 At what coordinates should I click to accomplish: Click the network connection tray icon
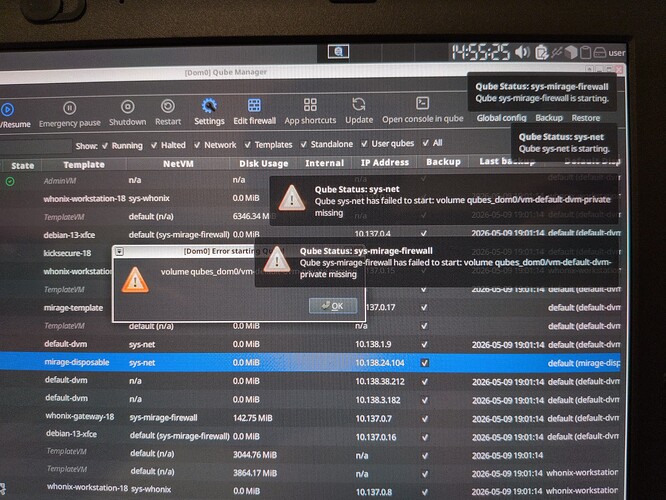pos(557,52)
